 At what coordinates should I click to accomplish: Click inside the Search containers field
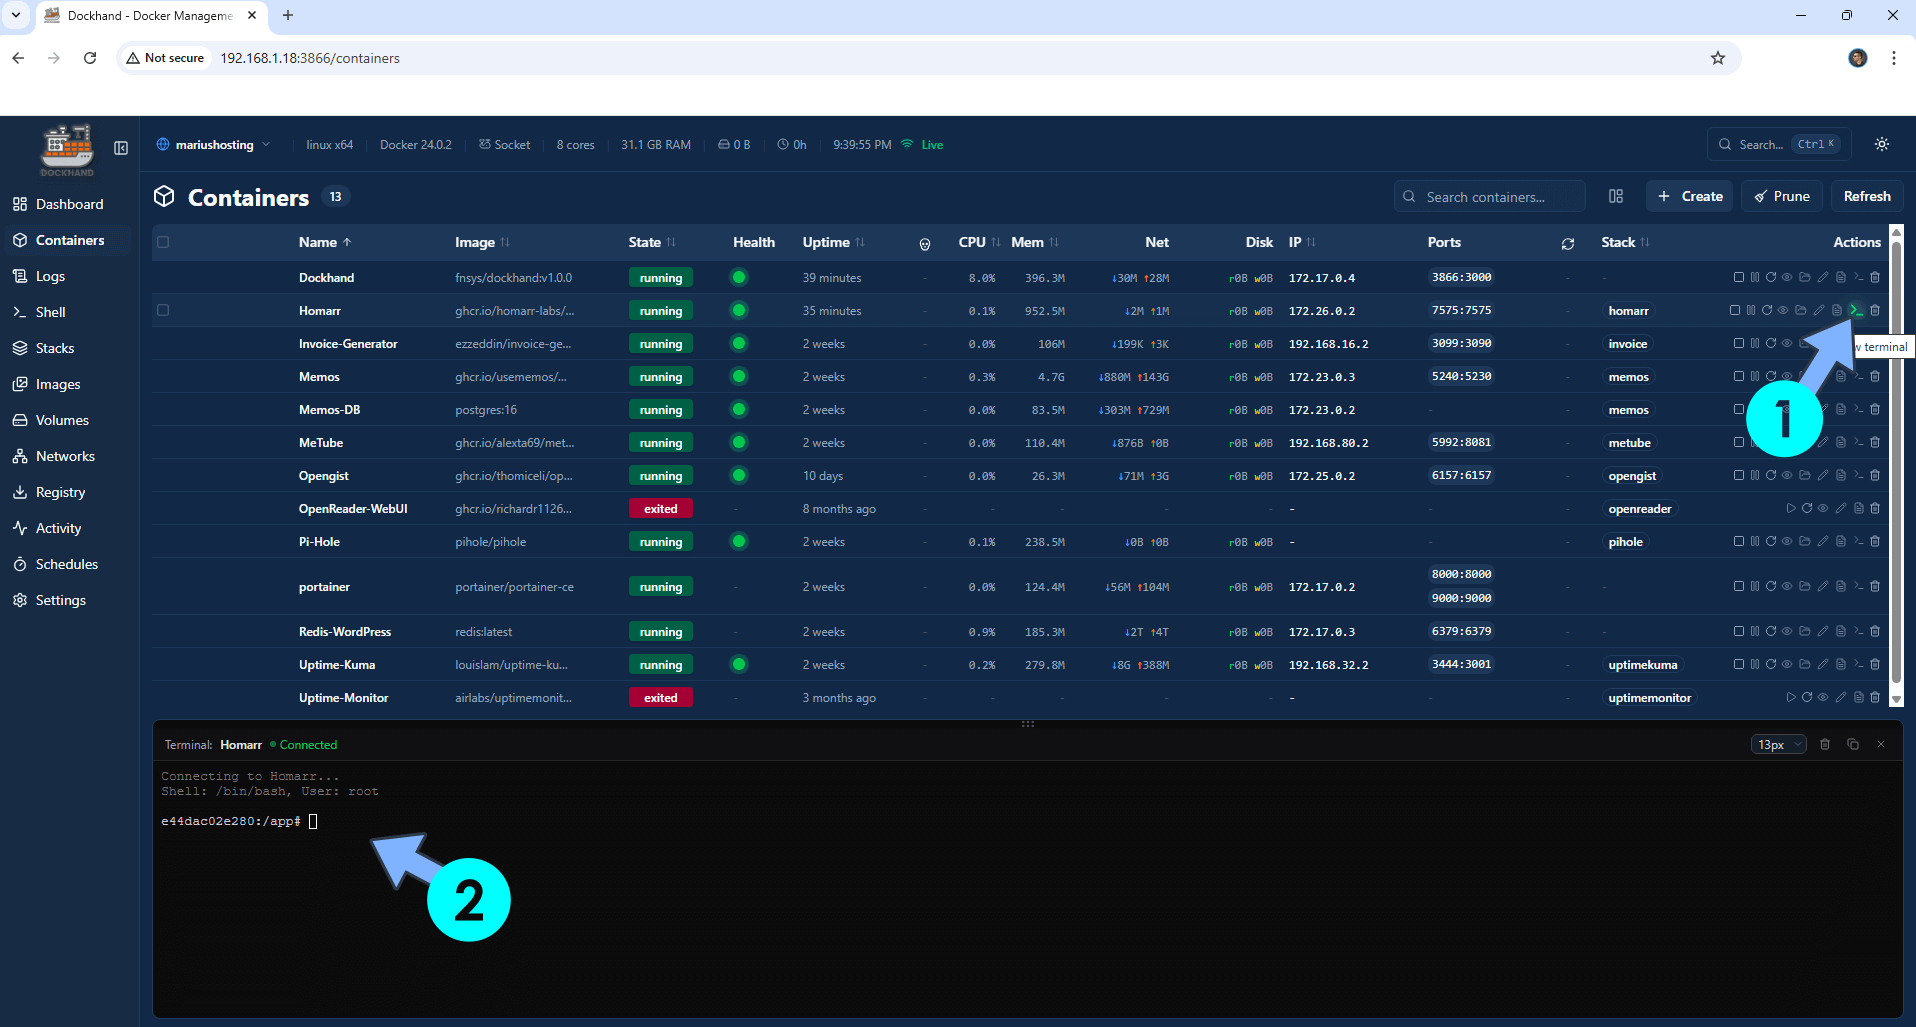1490,196
